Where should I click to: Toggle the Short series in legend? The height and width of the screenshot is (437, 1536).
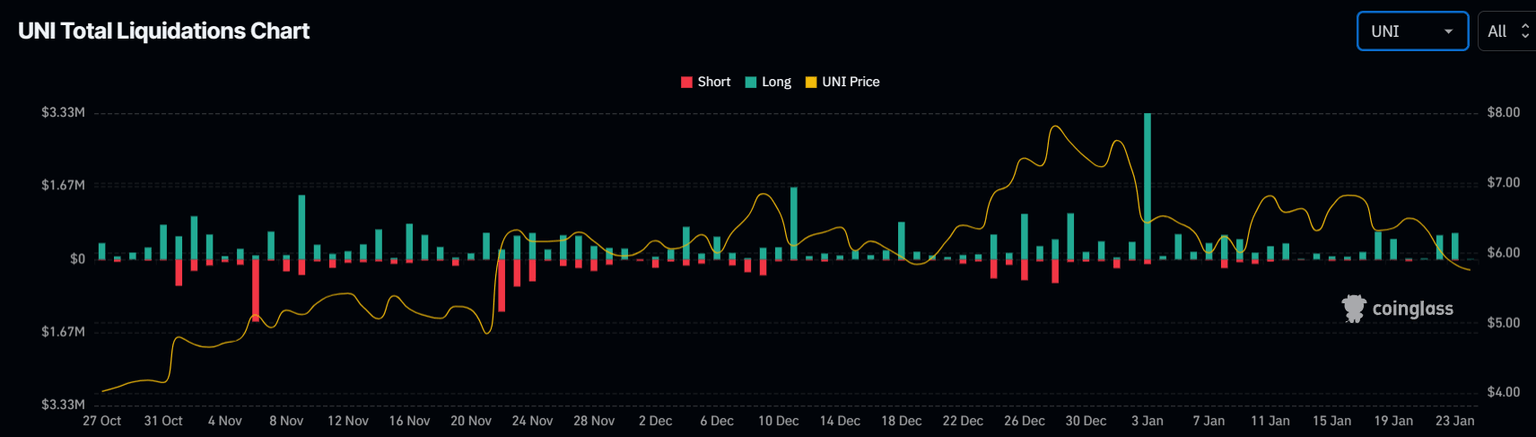(706, 82)
